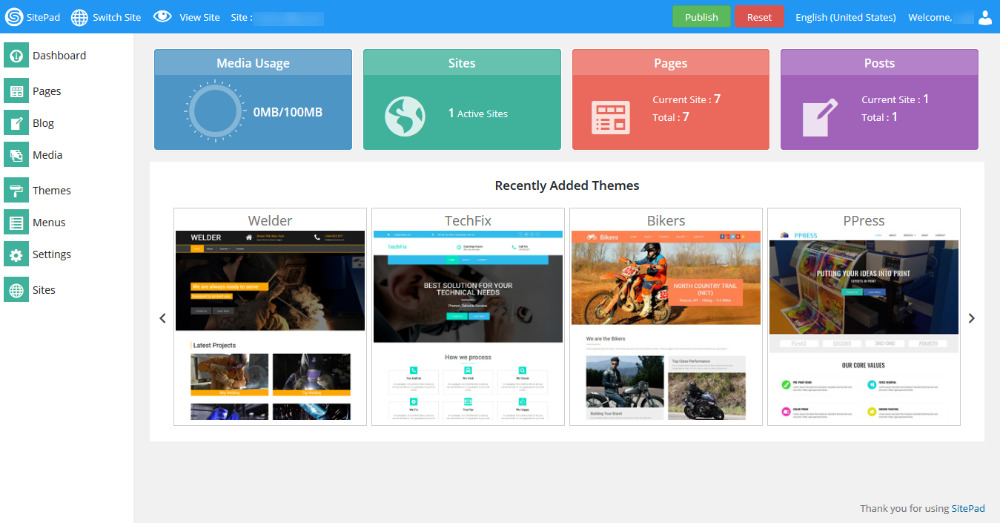Open Pages via its sidebar icon
This screenshot has width=1000, height=523.
coord(16,92)
